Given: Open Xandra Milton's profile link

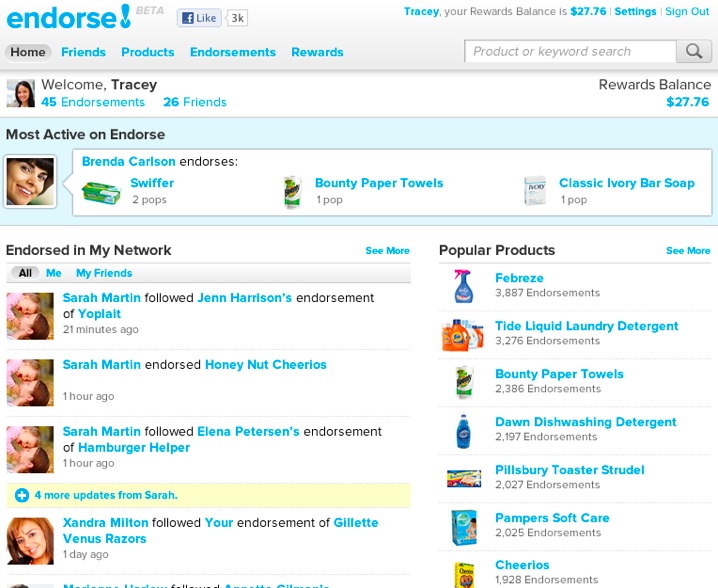Looking at the screenshot, I should (105, 523).
